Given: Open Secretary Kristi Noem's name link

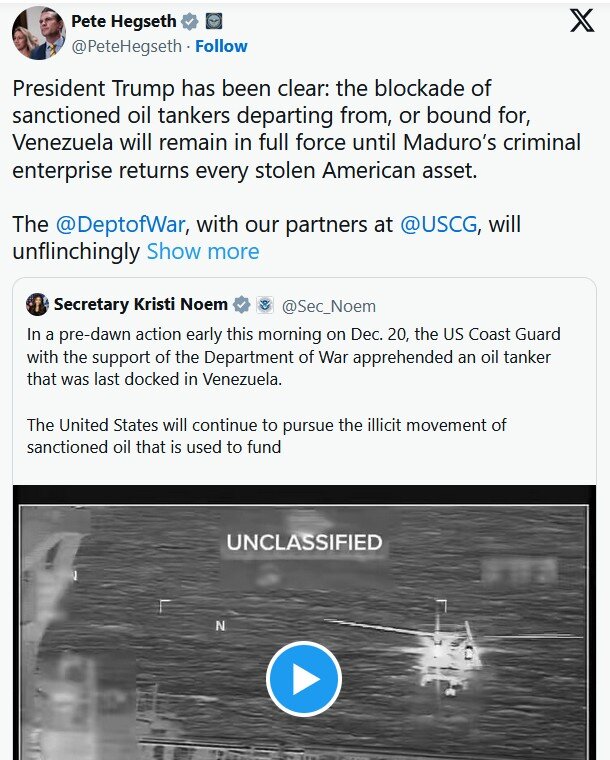Looking at the screenshot, I should (x=140, y=305).
